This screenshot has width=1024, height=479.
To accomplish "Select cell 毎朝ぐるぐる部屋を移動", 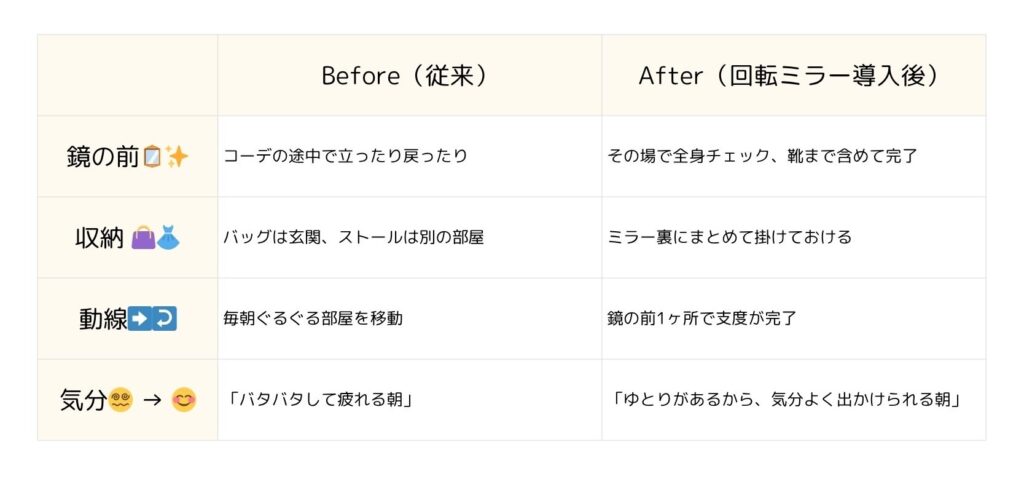I will [409, 319].
